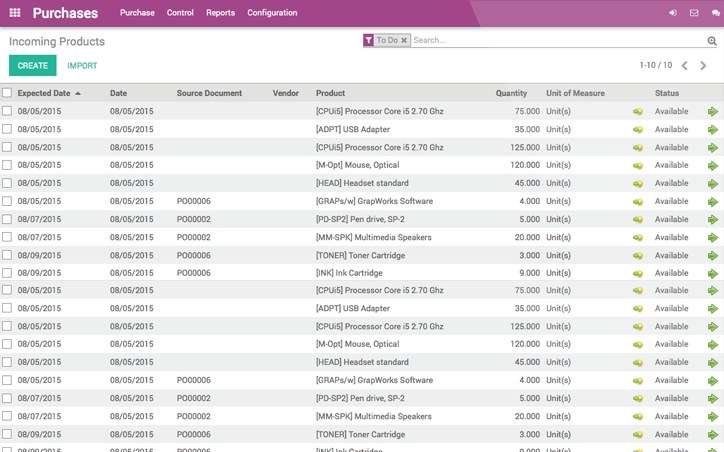Image resolution: width=724 pixels, height=452 pixels.
Task: Open the apps grid menu icon
Action: pyautogui.click(x=15, y=13)
